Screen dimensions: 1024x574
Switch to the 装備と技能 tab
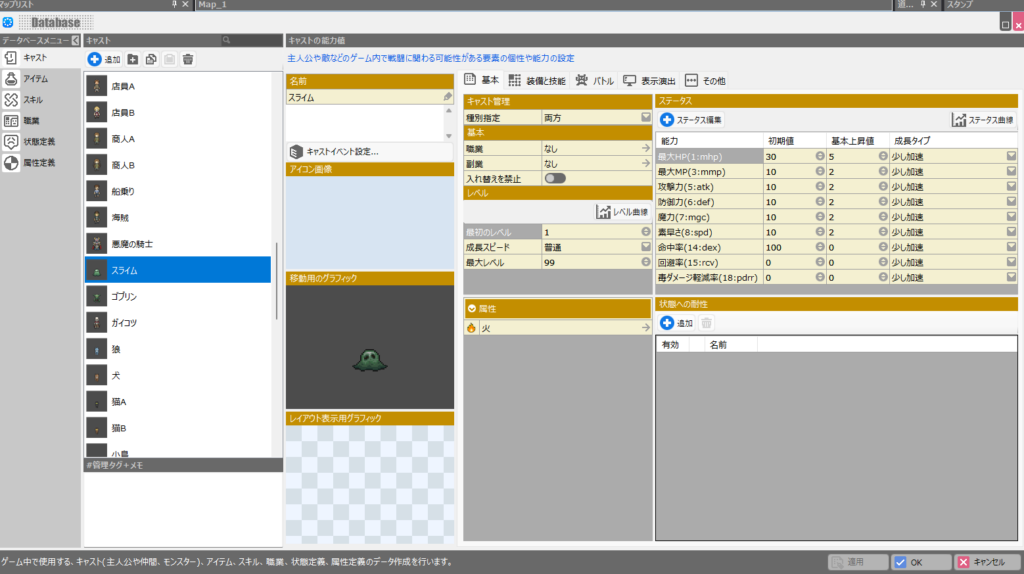click(536, 80)
